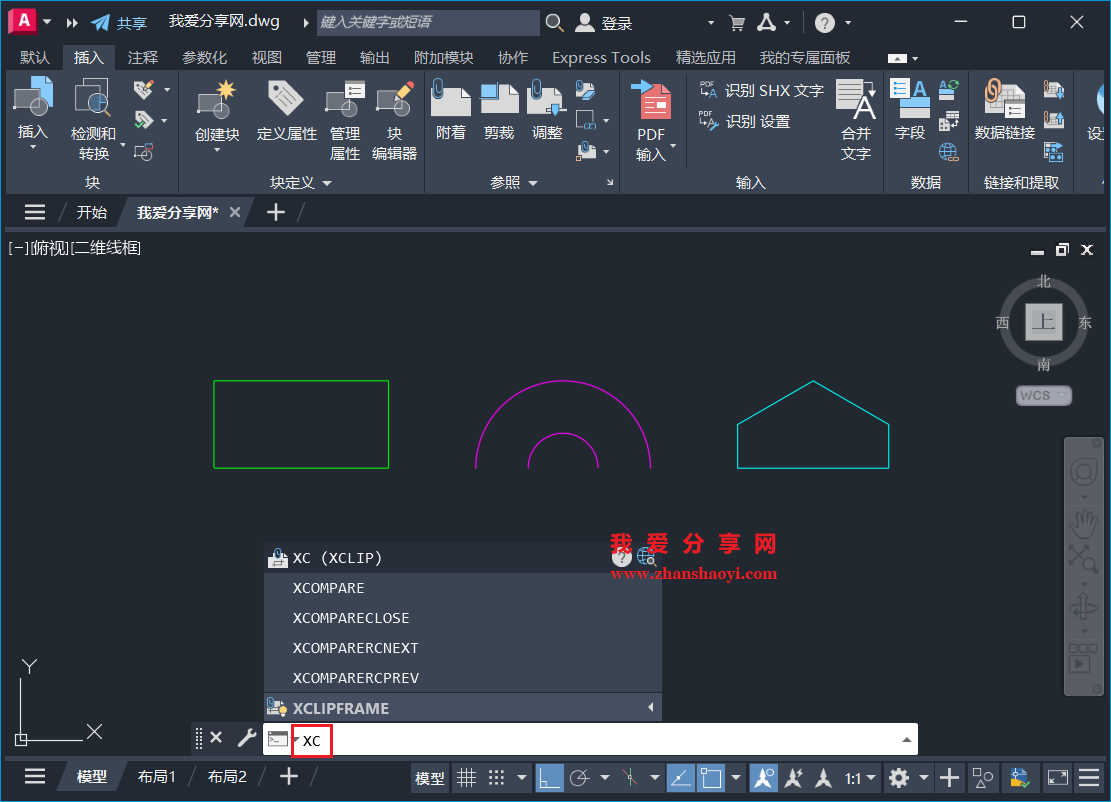Click inside the XC command line field
Image resolution: width=1111 pixels, height=802 pixels.
[311, 741]
